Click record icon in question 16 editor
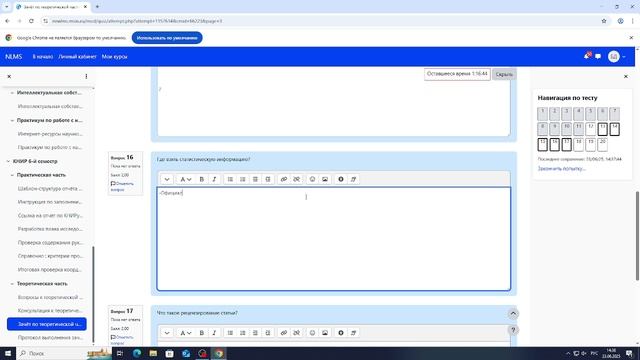Viewport: 640px width, 360px height. (341, 179)
